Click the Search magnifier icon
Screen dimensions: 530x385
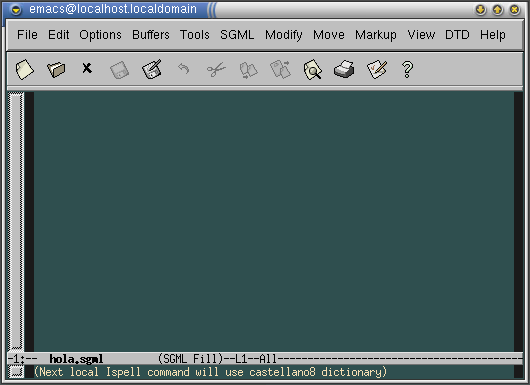click(x=313, y=69)
